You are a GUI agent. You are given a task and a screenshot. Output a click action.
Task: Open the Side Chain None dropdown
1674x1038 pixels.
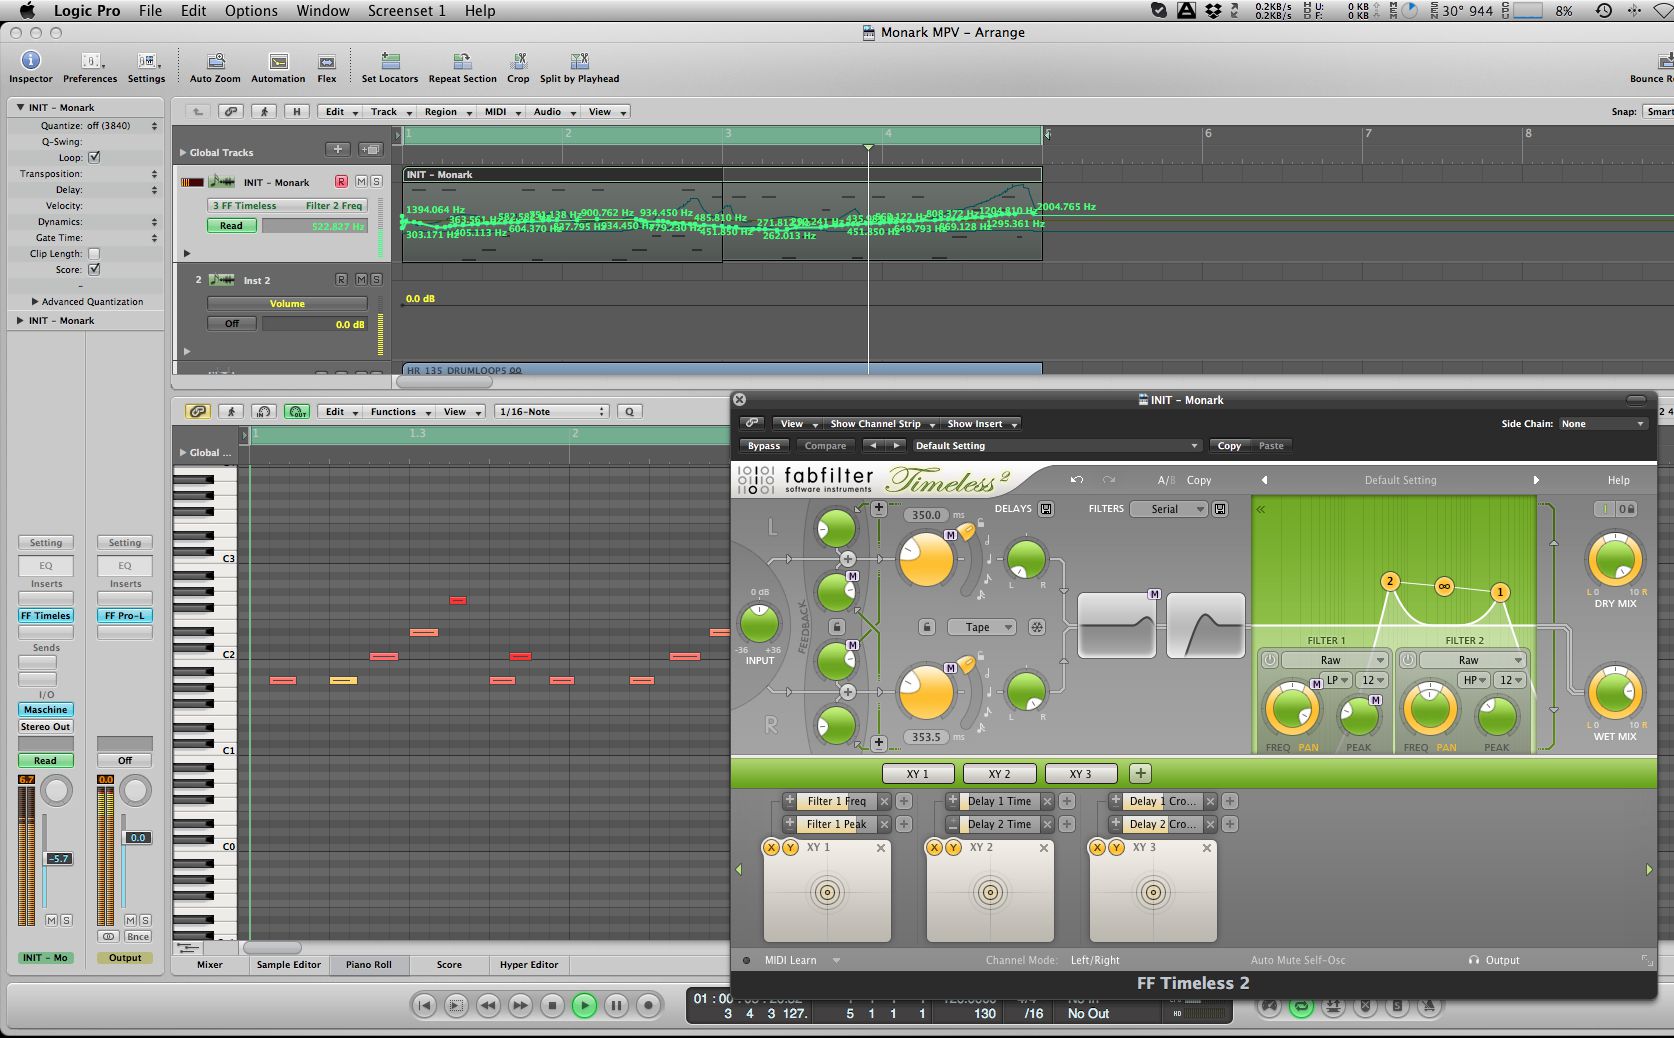[x=1602, y=424]
